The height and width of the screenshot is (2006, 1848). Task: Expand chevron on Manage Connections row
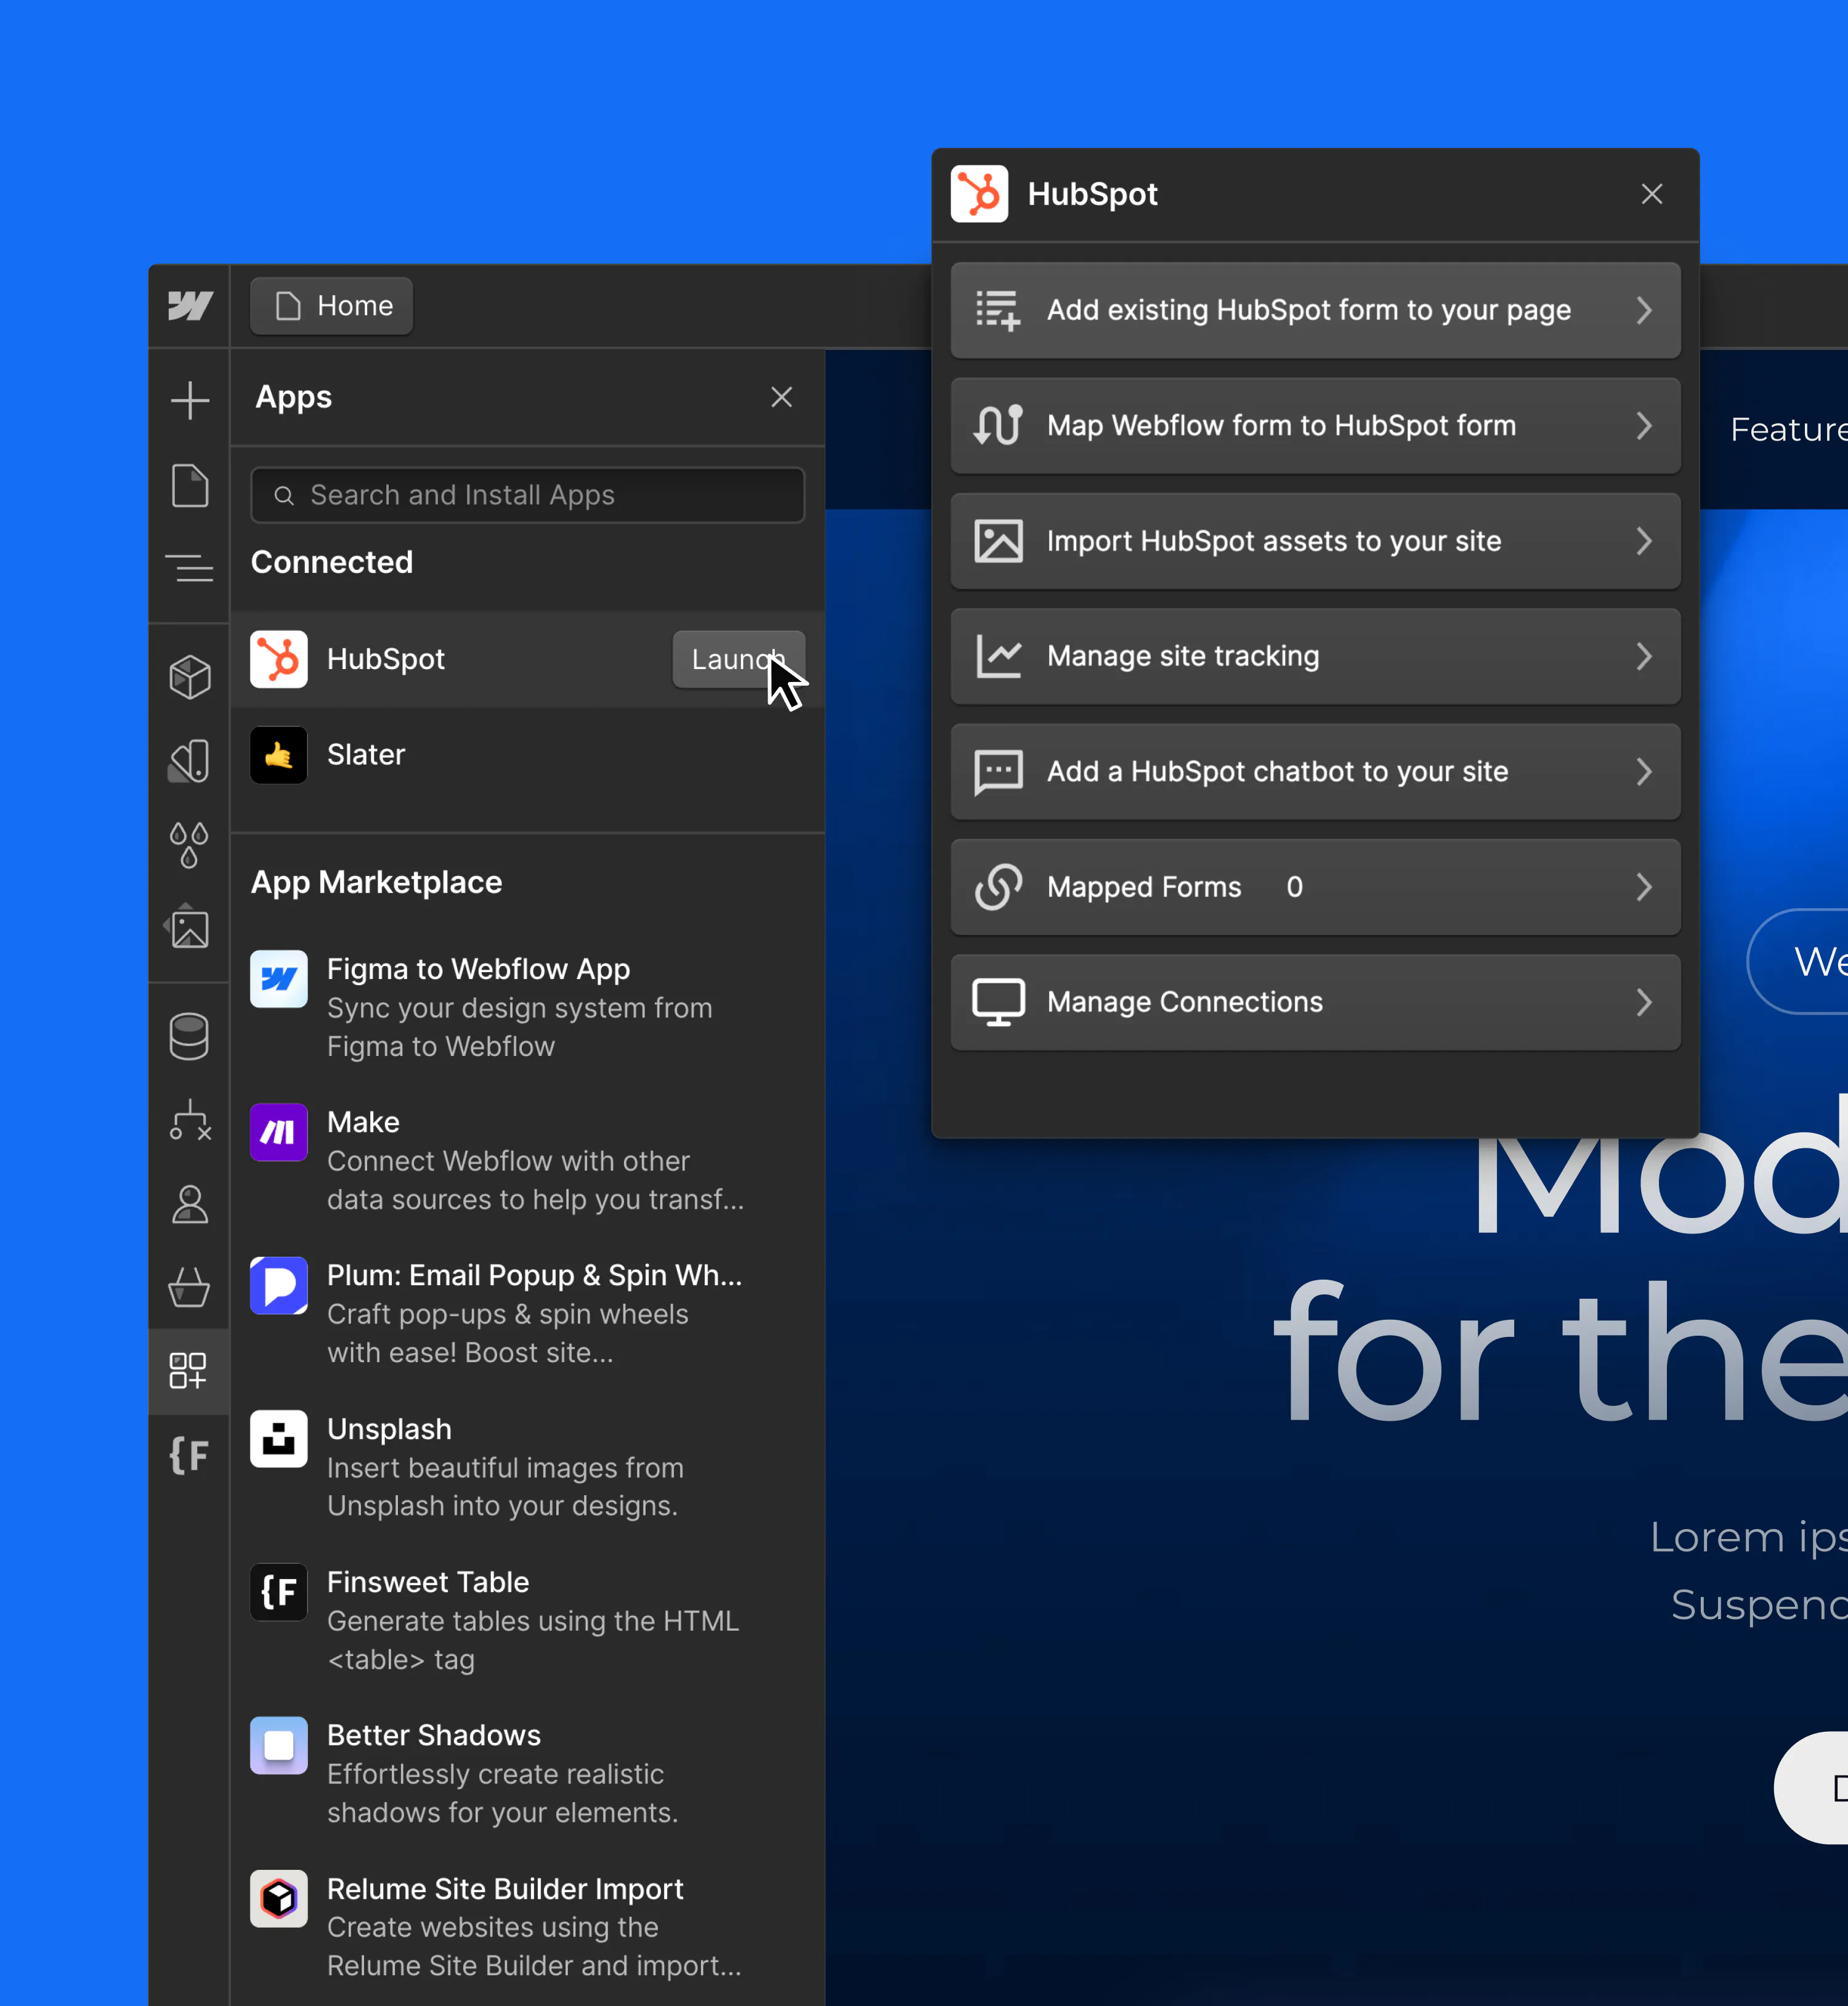[1644, 1002]
